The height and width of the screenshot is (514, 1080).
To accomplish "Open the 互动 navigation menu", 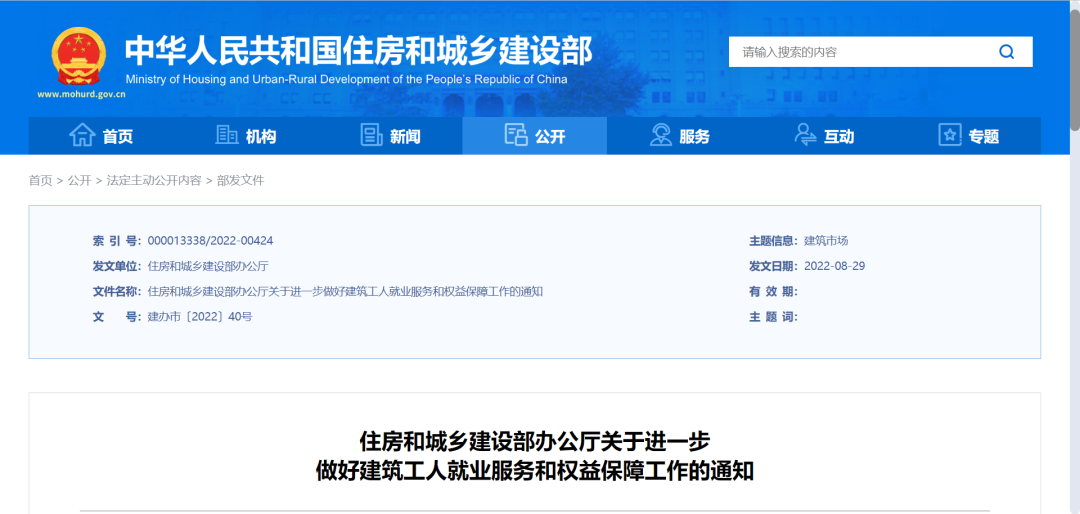I will (x=824, y=136).
